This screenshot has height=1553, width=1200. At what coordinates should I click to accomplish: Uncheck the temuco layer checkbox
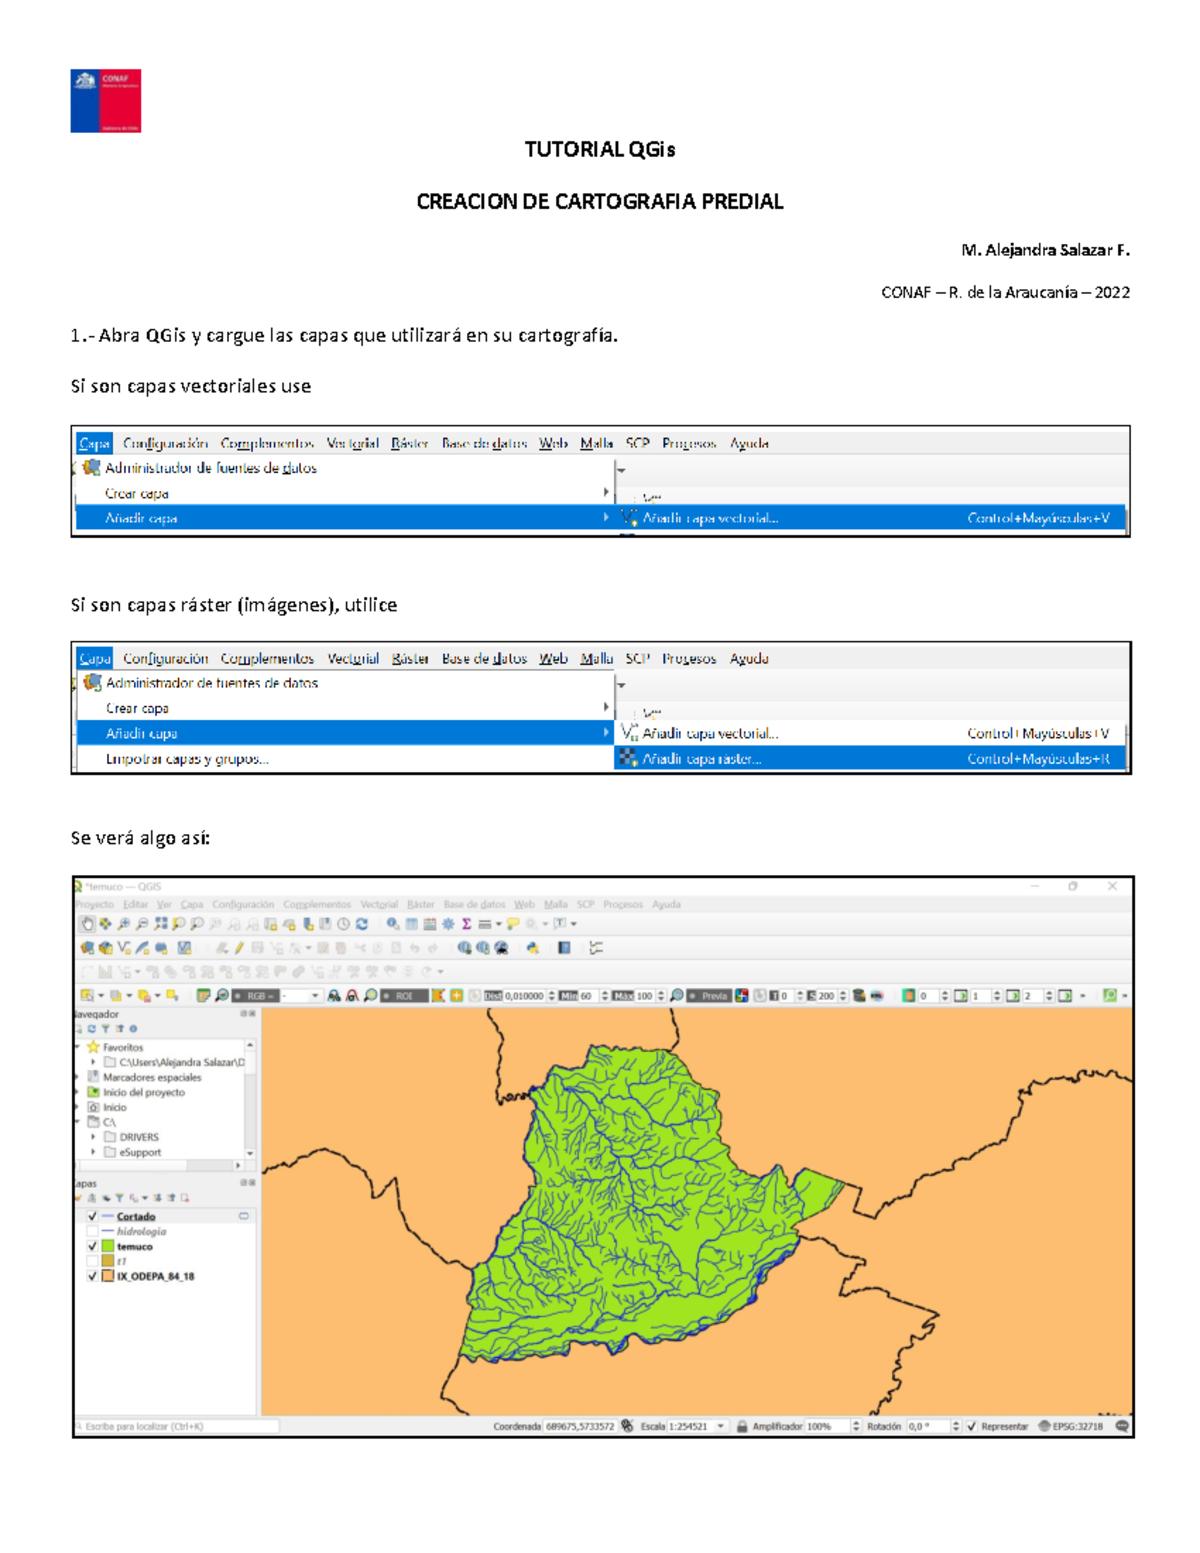click(92, 1247)
